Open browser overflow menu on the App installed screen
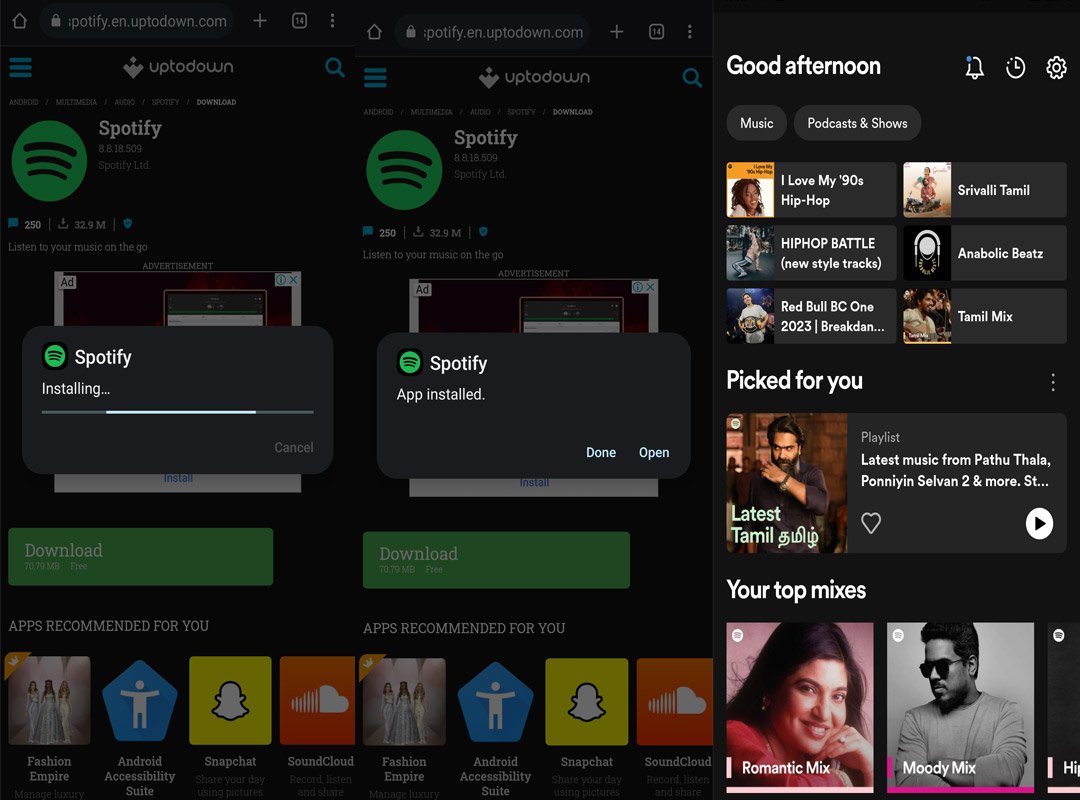1080x800 pixels. [689, 32]
